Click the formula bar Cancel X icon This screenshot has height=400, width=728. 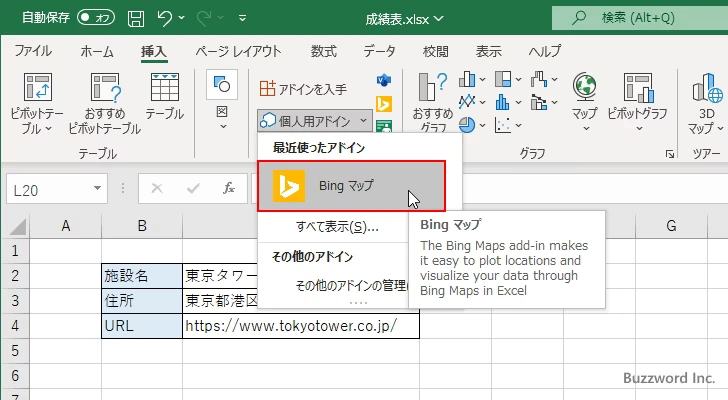pyautogui.click(x=157, y=188)
